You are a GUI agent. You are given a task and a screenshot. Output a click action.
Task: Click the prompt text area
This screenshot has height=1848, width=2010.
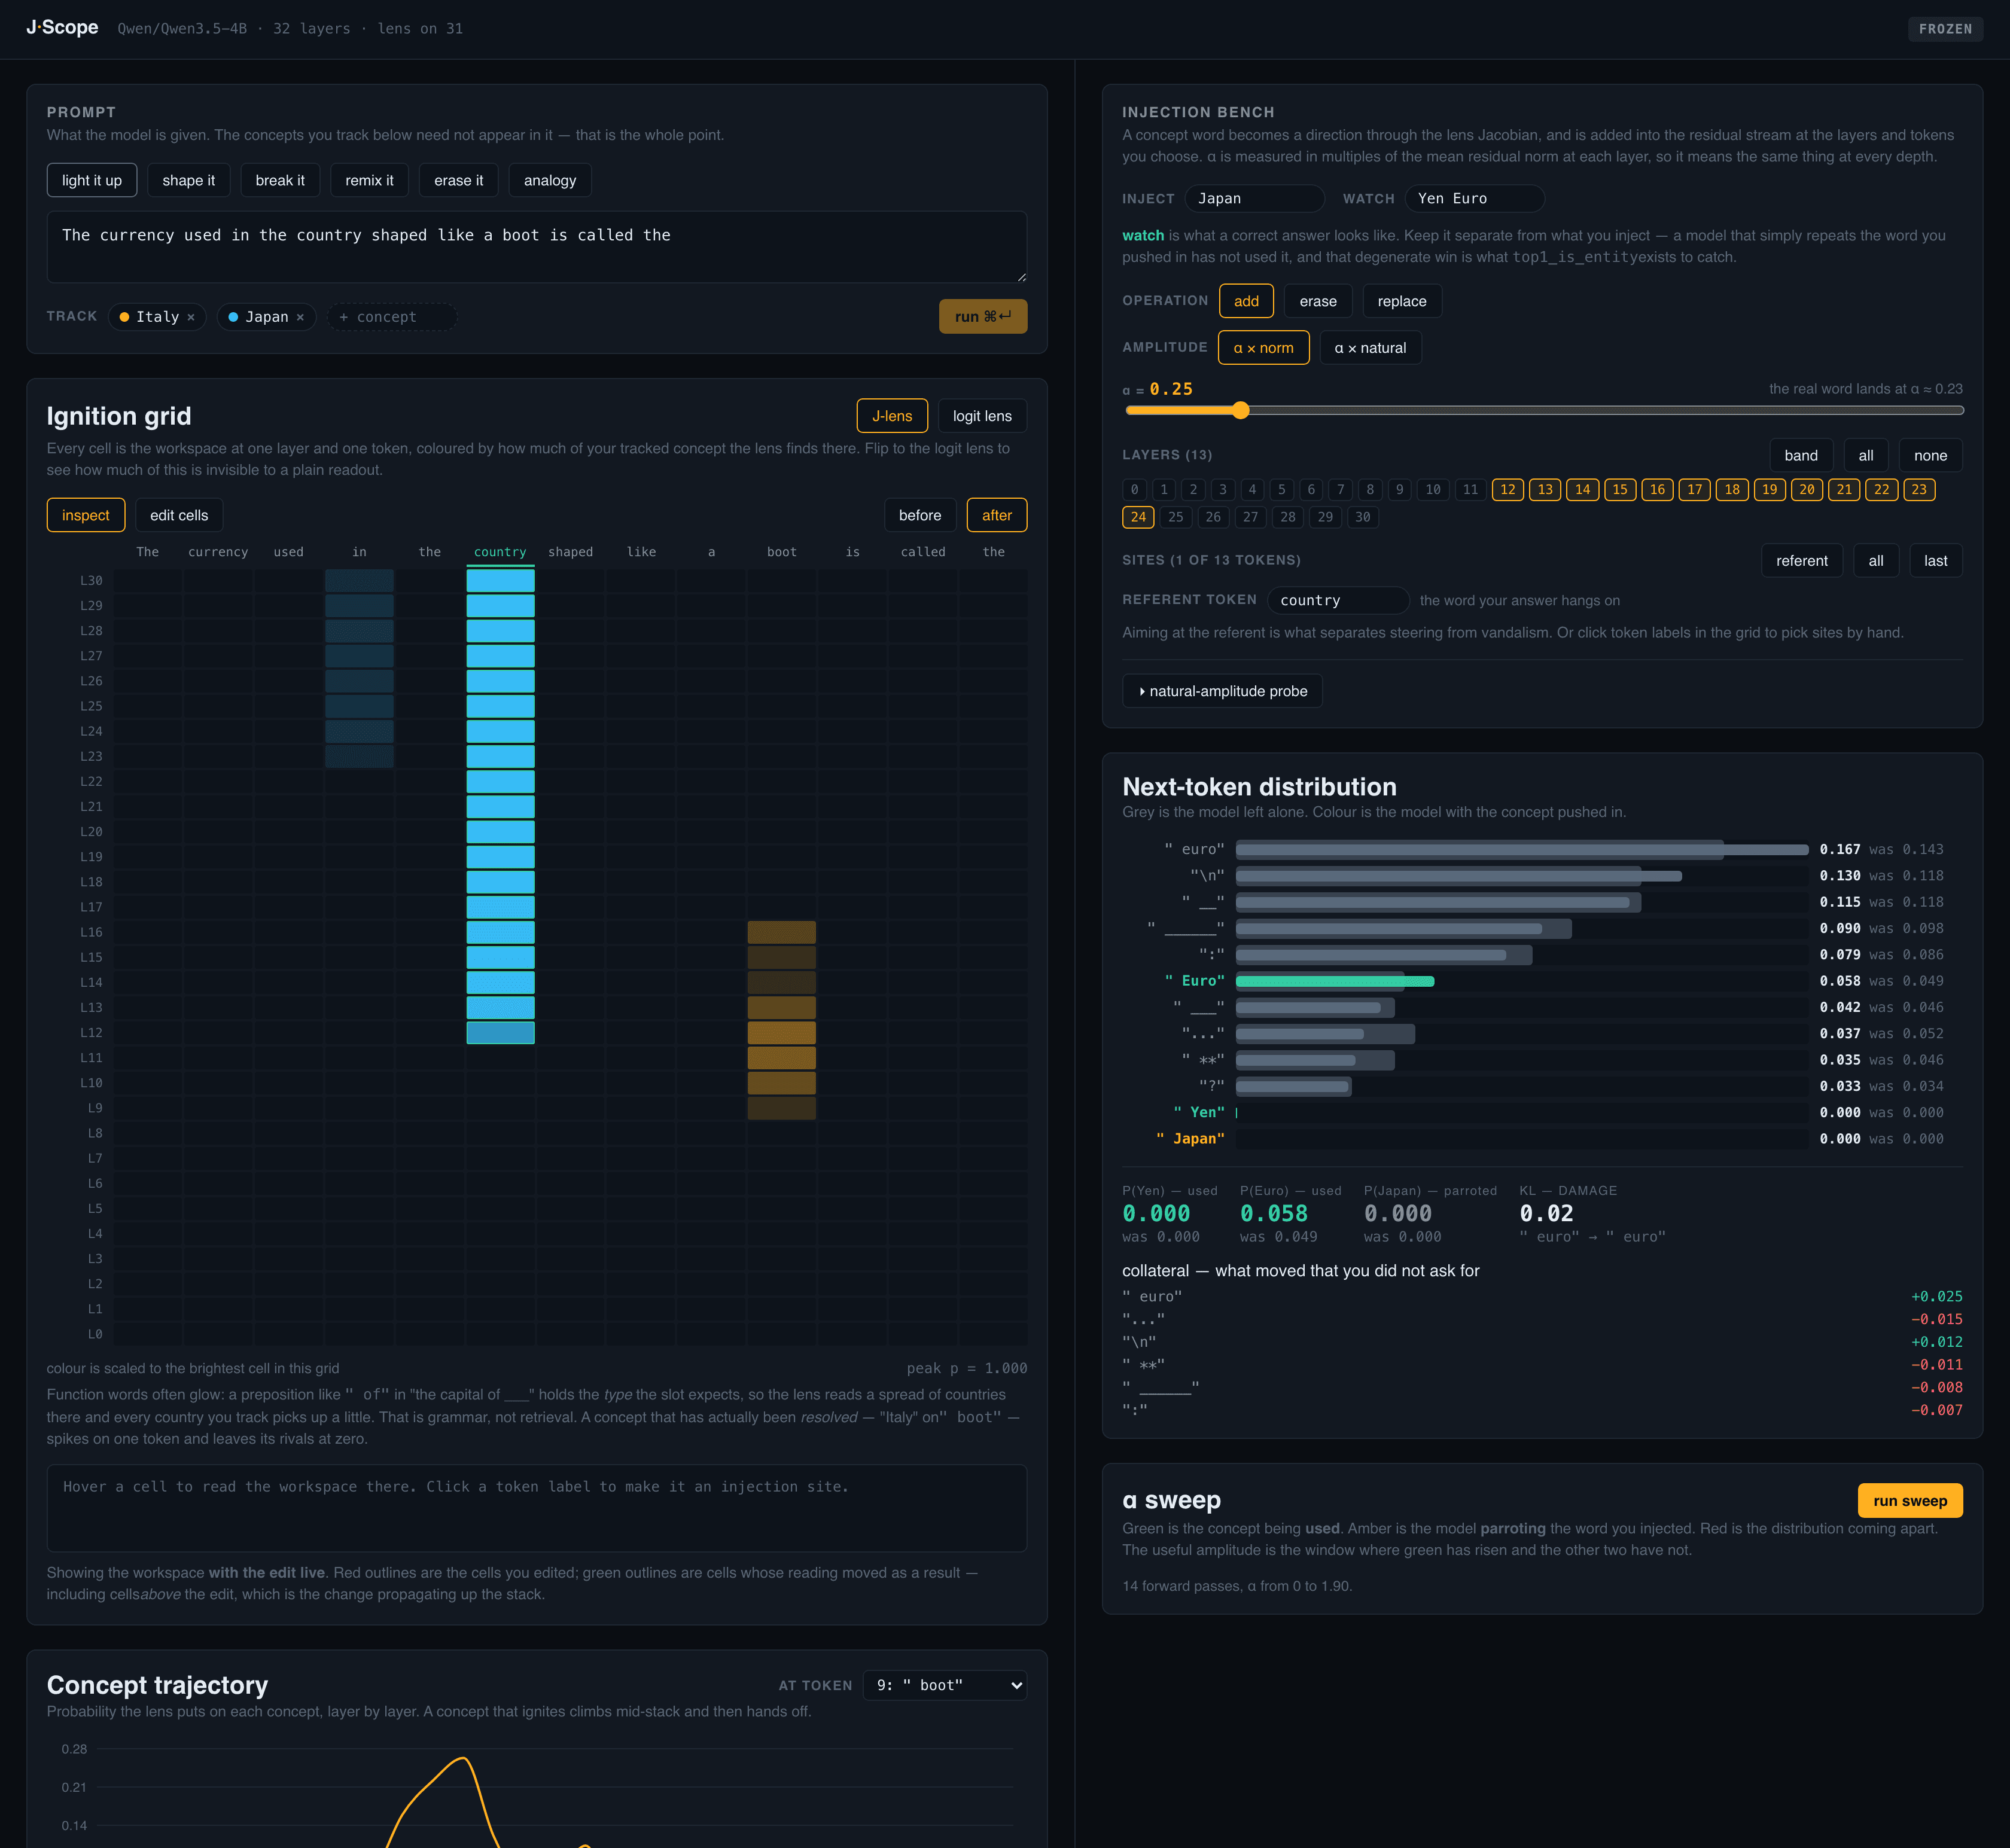(x=537, y=246)
